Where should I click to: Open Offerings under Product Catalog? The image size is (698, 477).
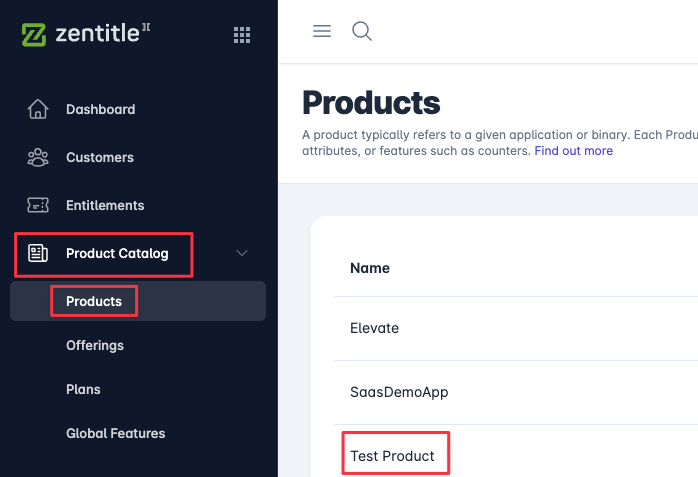[x=95, y=346]
